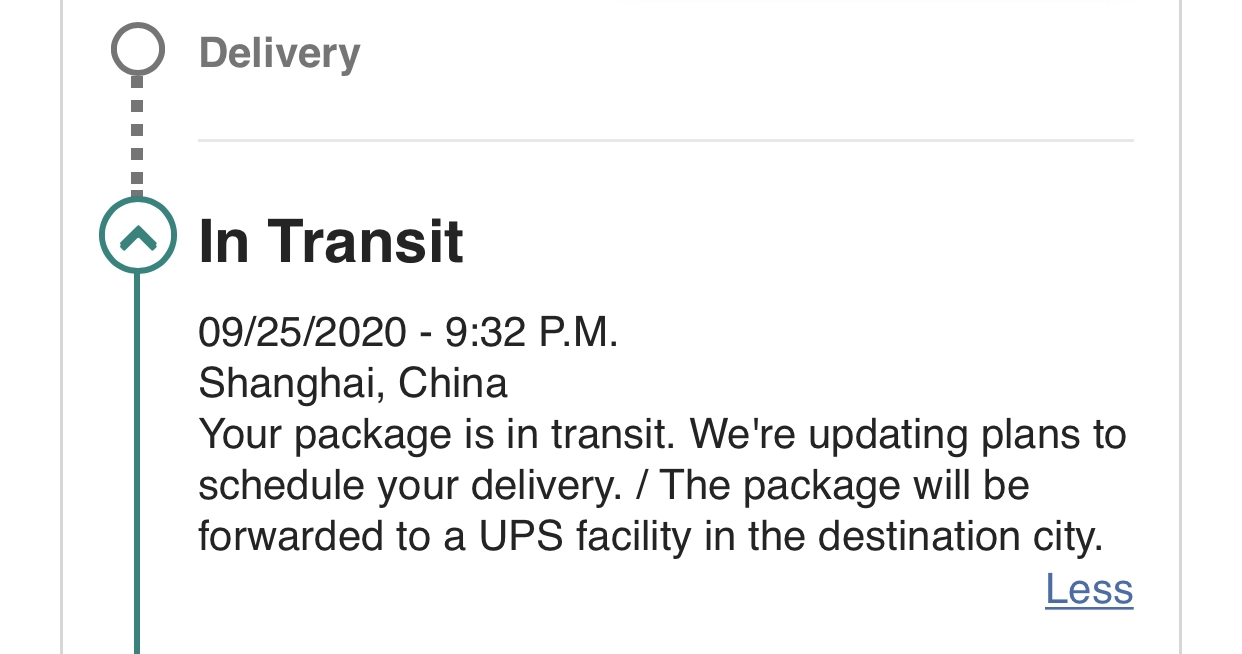Click "forwarded to a" text
1242x654 pixels.
pos(332,537)
